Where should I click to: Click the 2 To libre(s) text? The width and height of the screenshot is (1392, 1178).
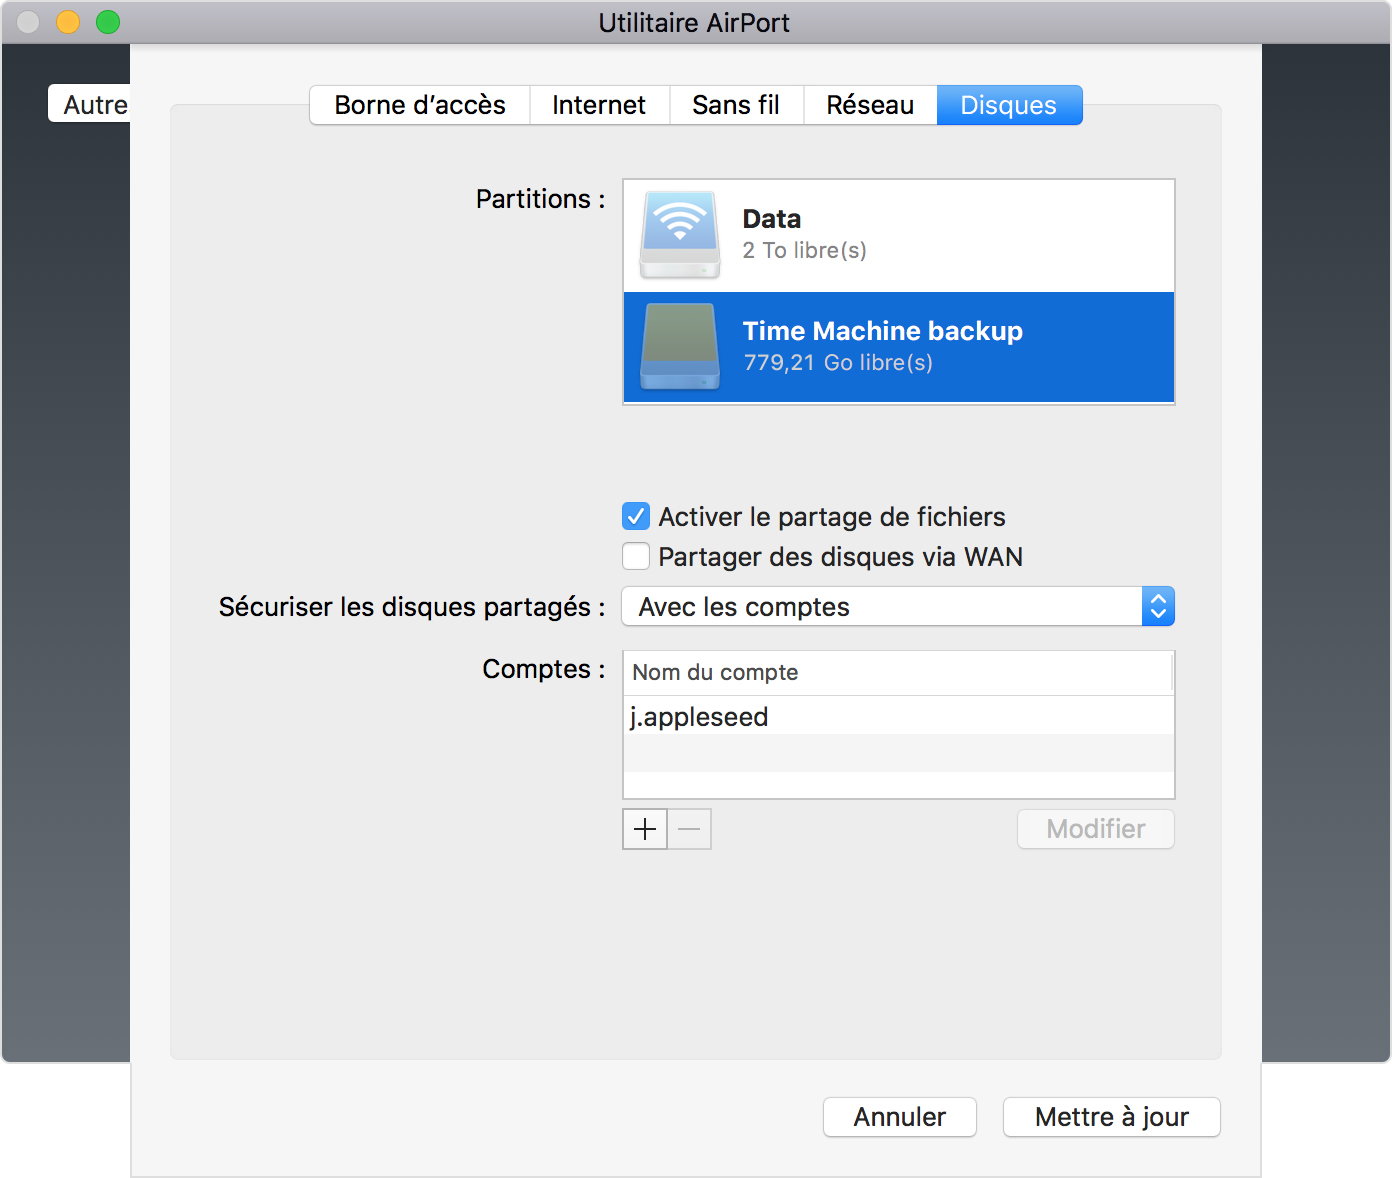[x=804, y=250]
